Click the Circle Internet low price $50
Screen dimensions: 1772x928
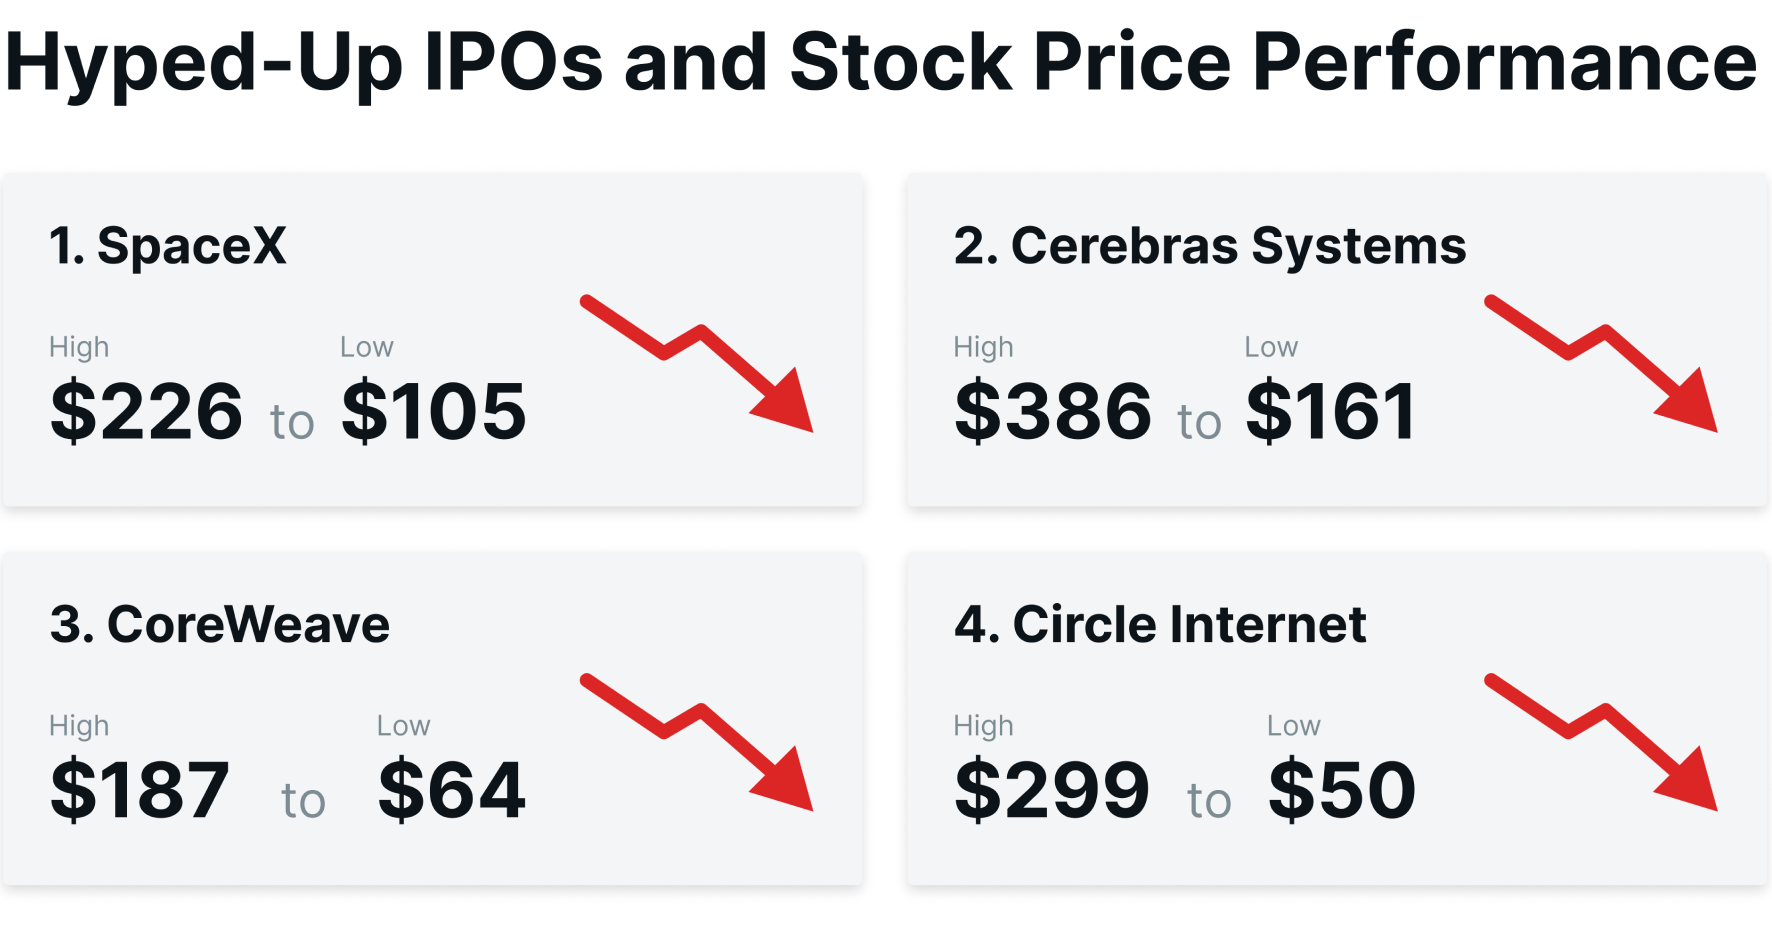[x=1342, y=790]
